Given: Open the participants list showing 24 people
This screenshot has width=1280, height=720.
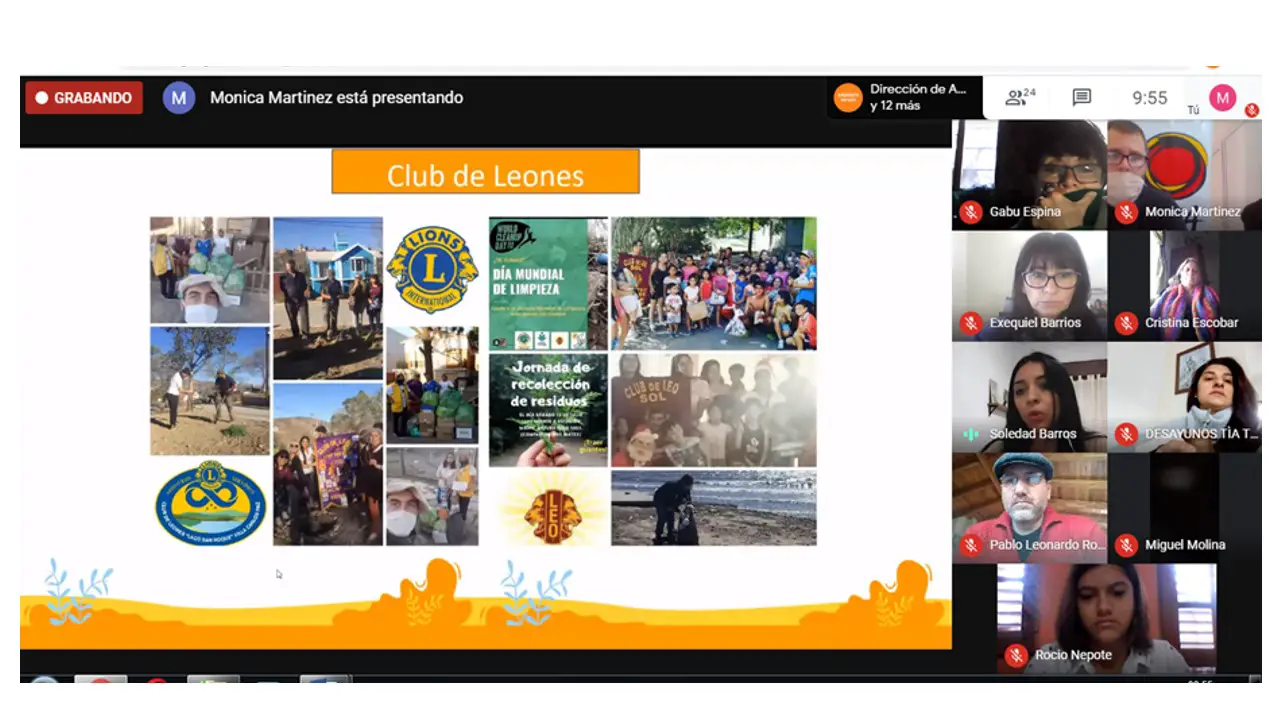Looking at the screenshot, I should 1020,97.
